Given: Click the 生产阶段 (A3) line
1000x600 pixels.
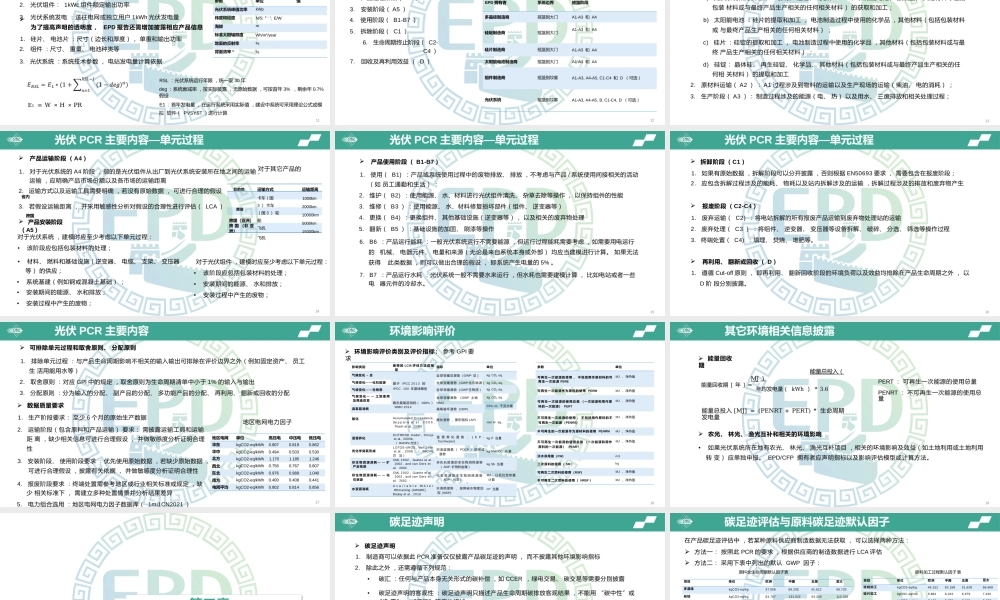Looking at the screenshot, I should click(x=820, y=96).
